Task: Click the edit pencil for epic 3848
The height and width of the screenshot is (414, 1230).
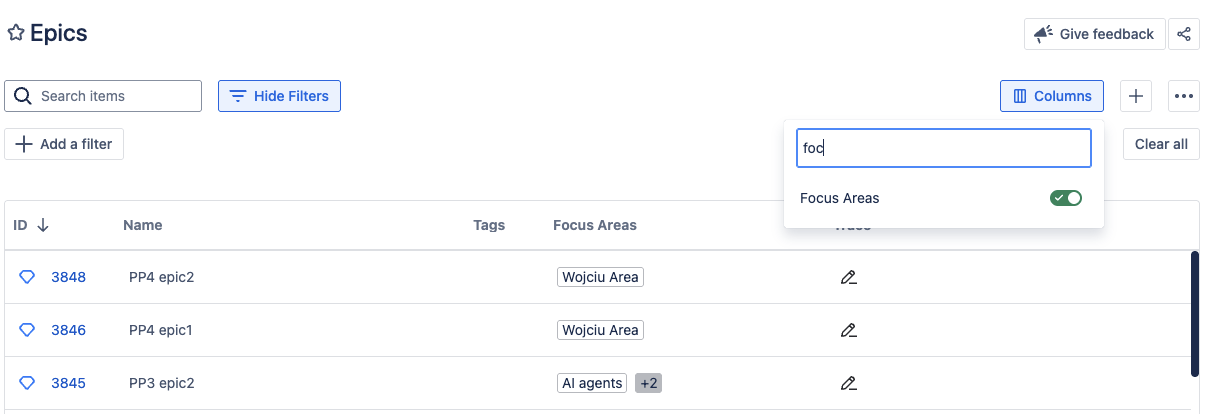Action: [849, 277]
